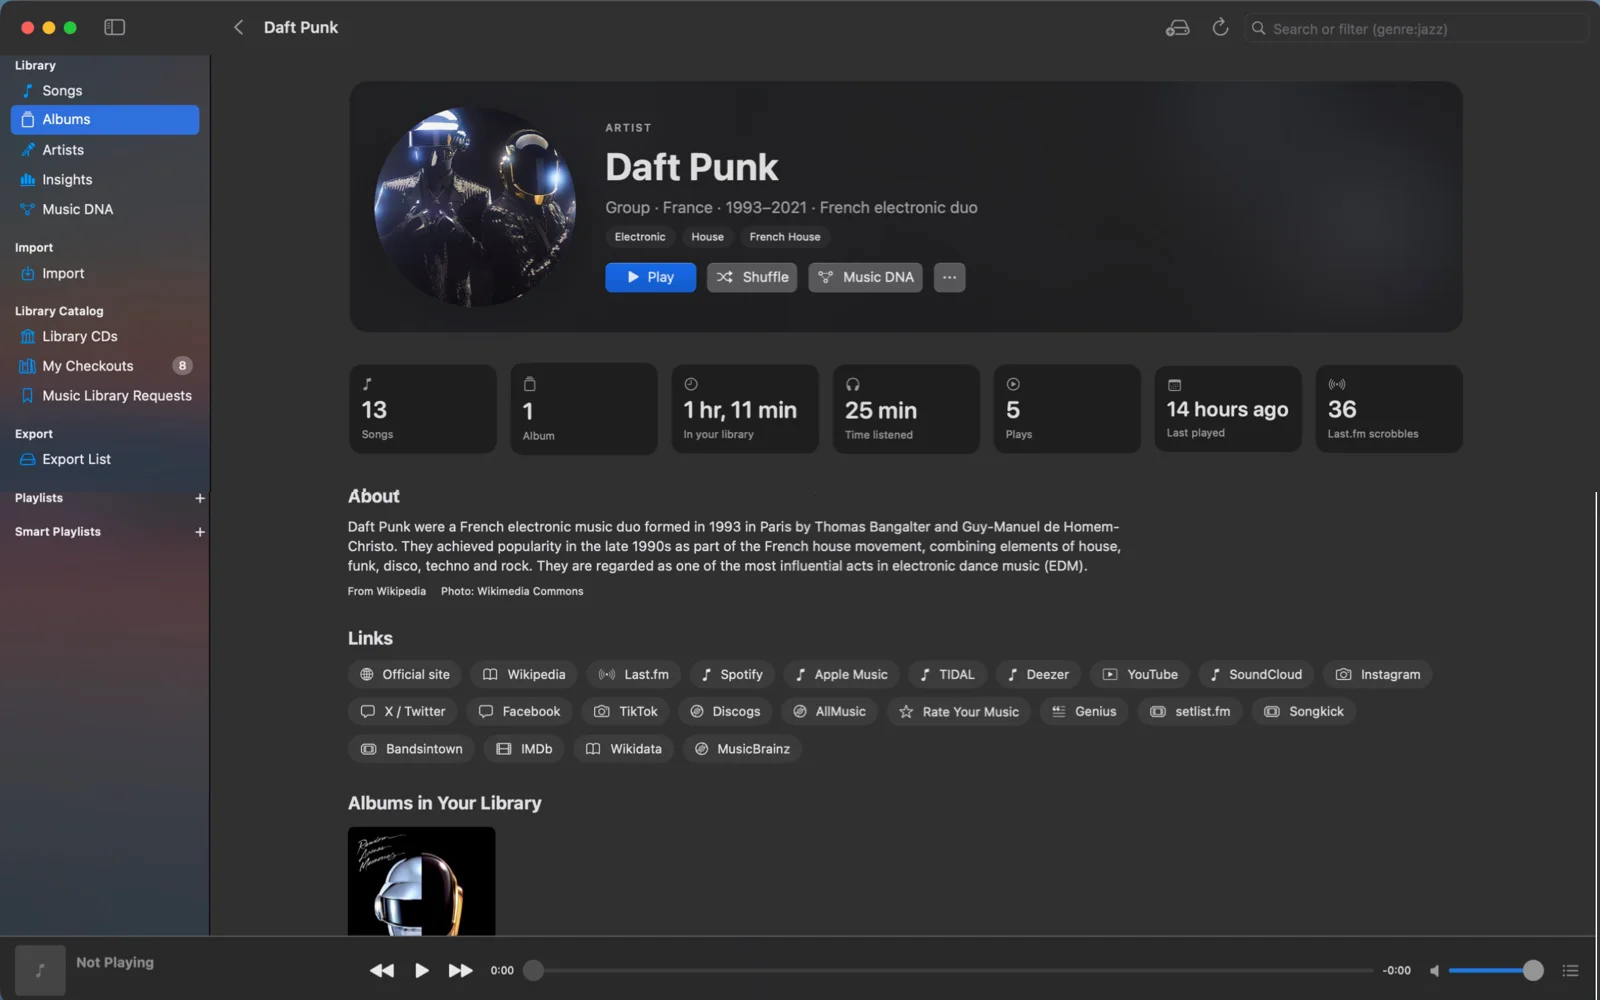The width and height of the screenshot is (1600, 1000).
Task: Open the MusicBrainz link
Action: point(742,749)
